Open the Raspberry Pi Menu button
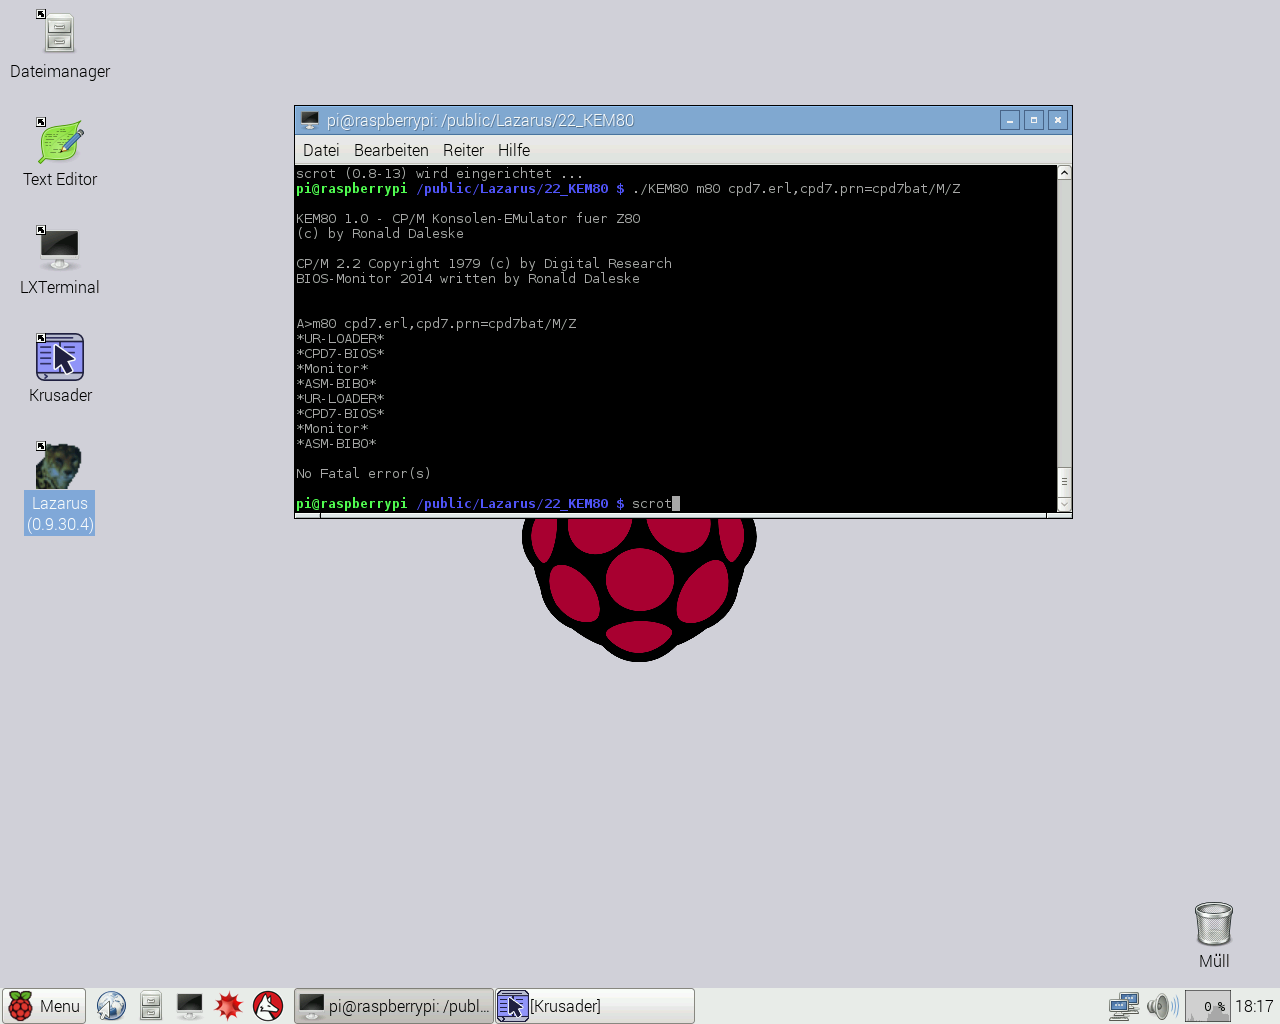The width and height of the screenshot is (1280, 1024). click(x=44, y=1006)
